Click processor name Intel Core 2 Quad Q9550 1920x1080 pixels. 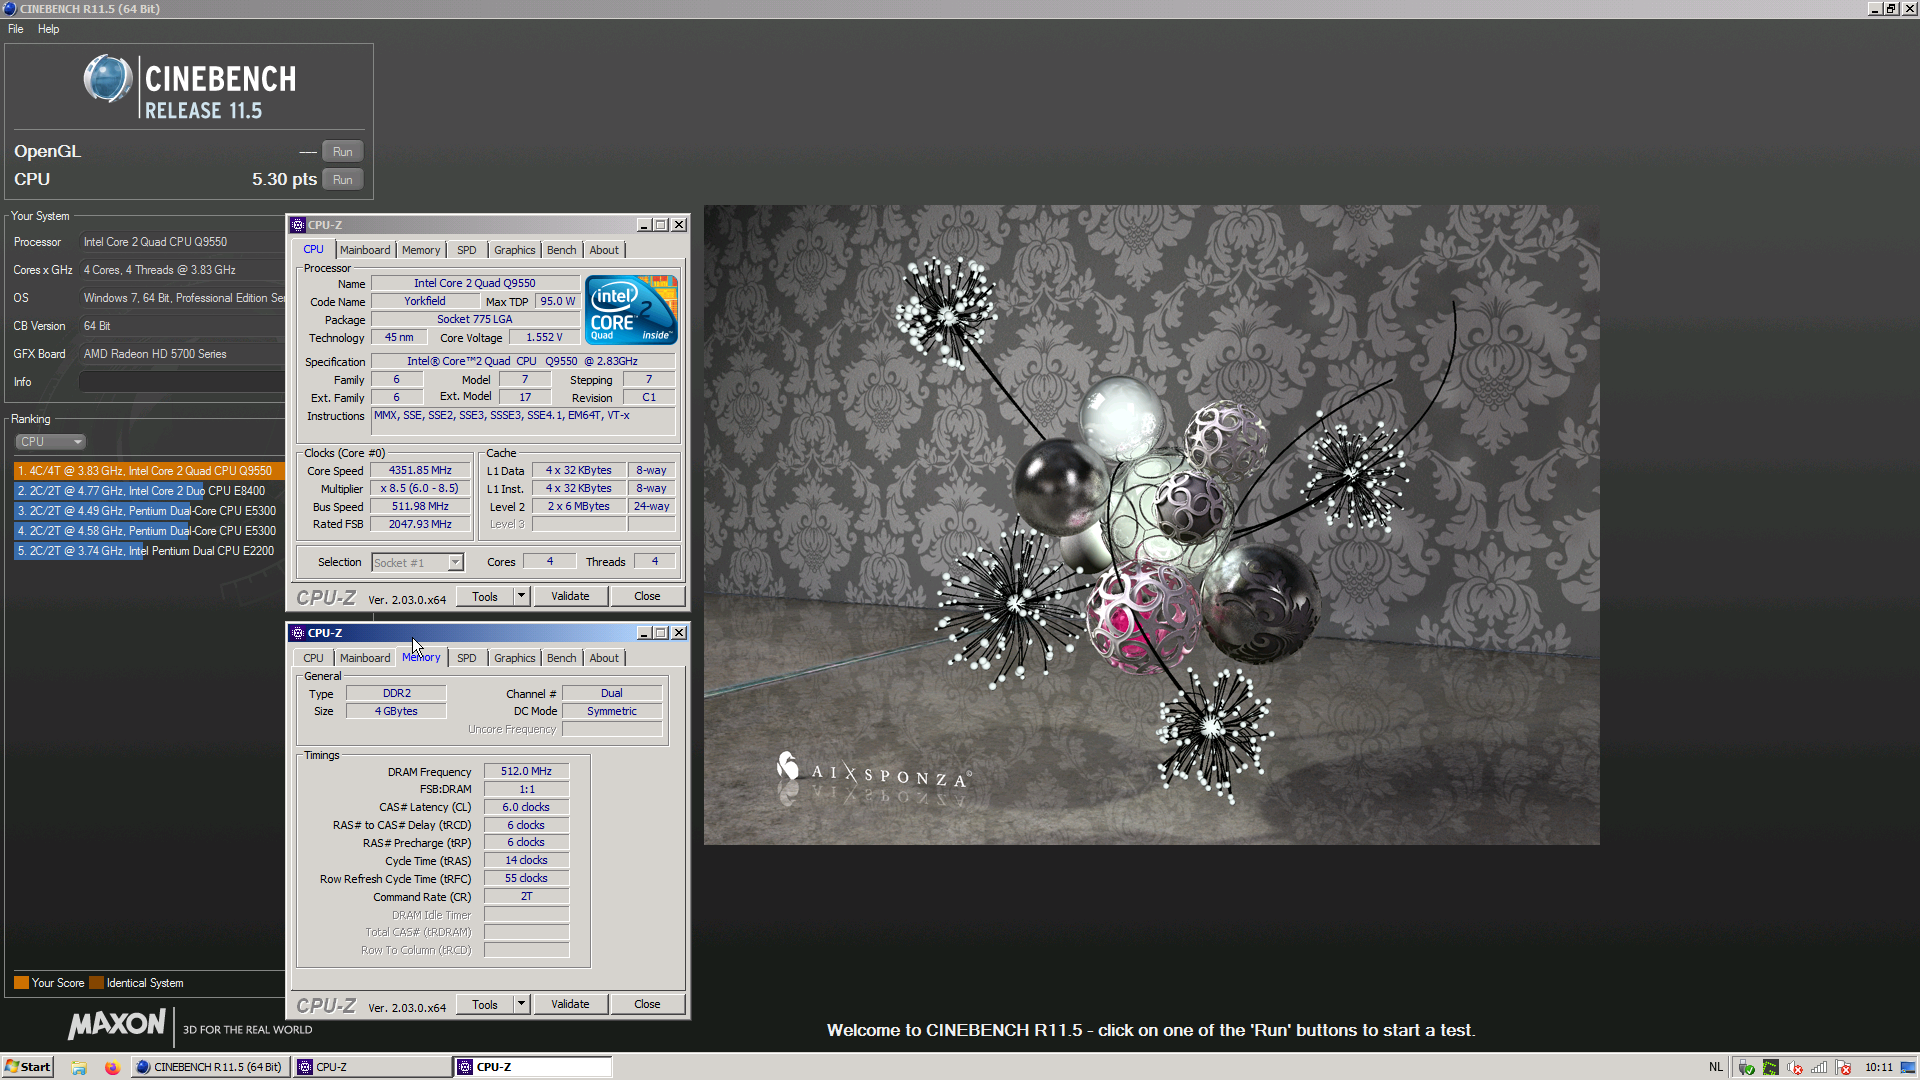[x=475, y=283]
